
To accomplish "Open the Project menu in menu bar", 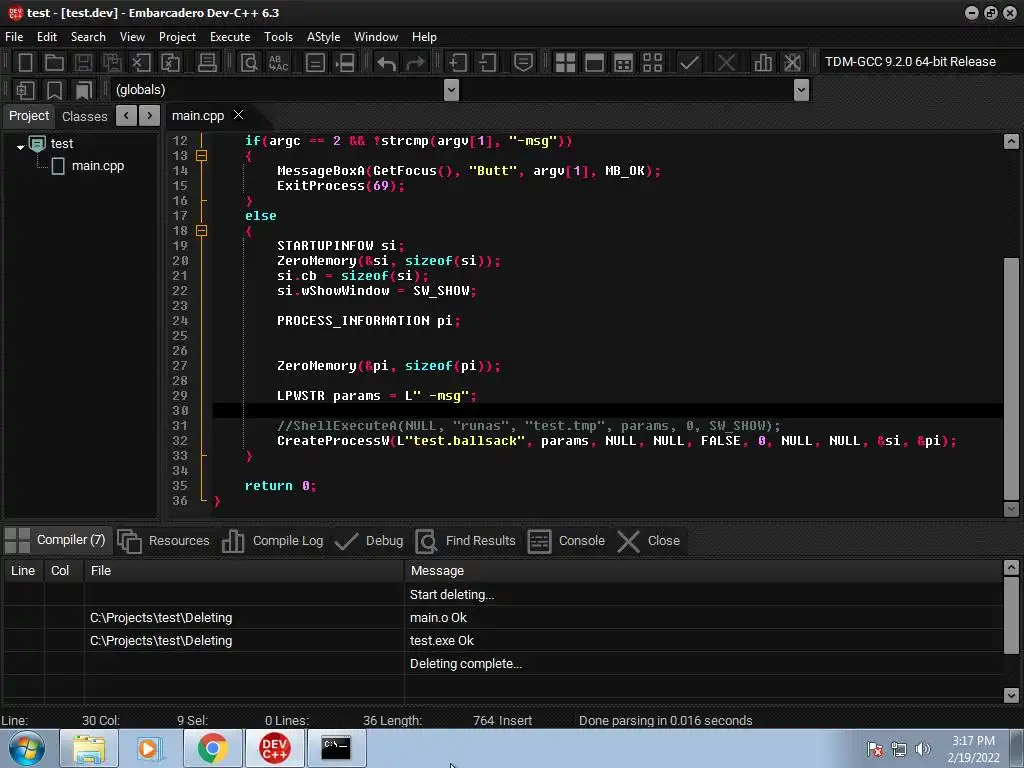I will (177, 37).
